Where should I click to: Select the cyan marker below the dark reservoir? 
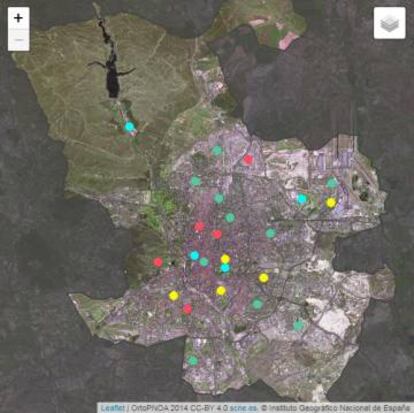[129, 127]
